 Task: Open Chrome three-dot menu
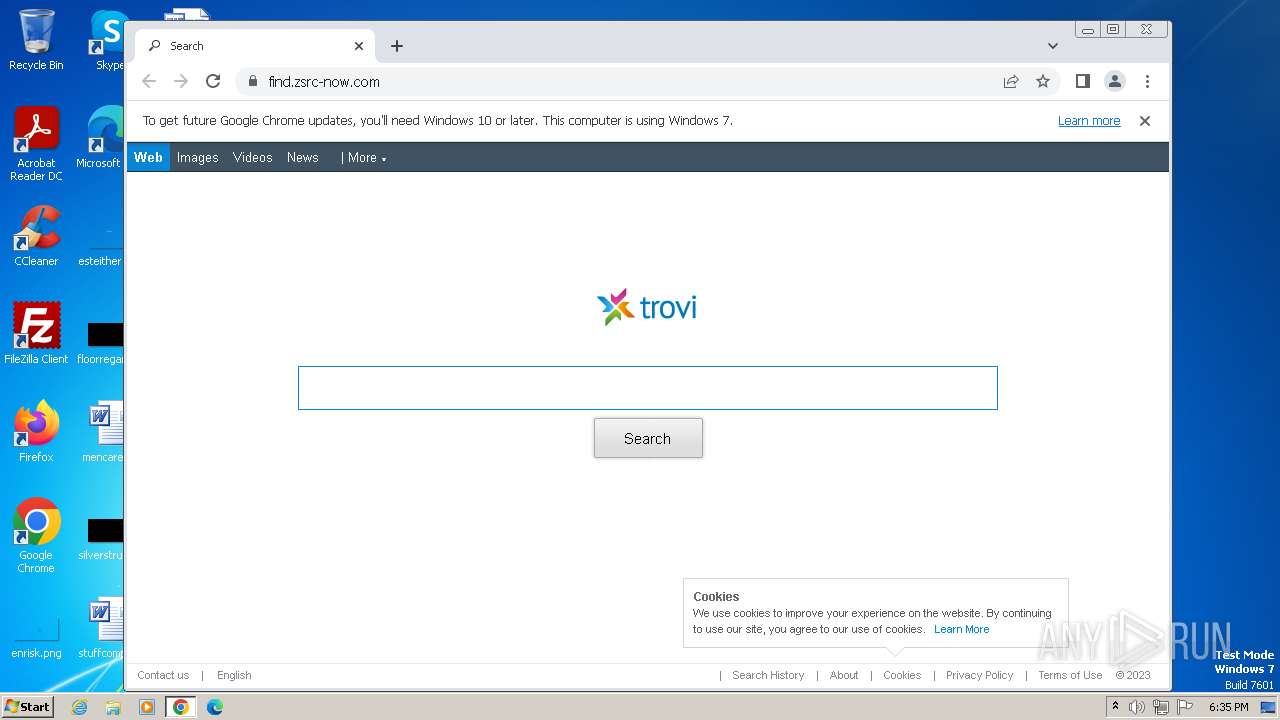point(1147,81)
